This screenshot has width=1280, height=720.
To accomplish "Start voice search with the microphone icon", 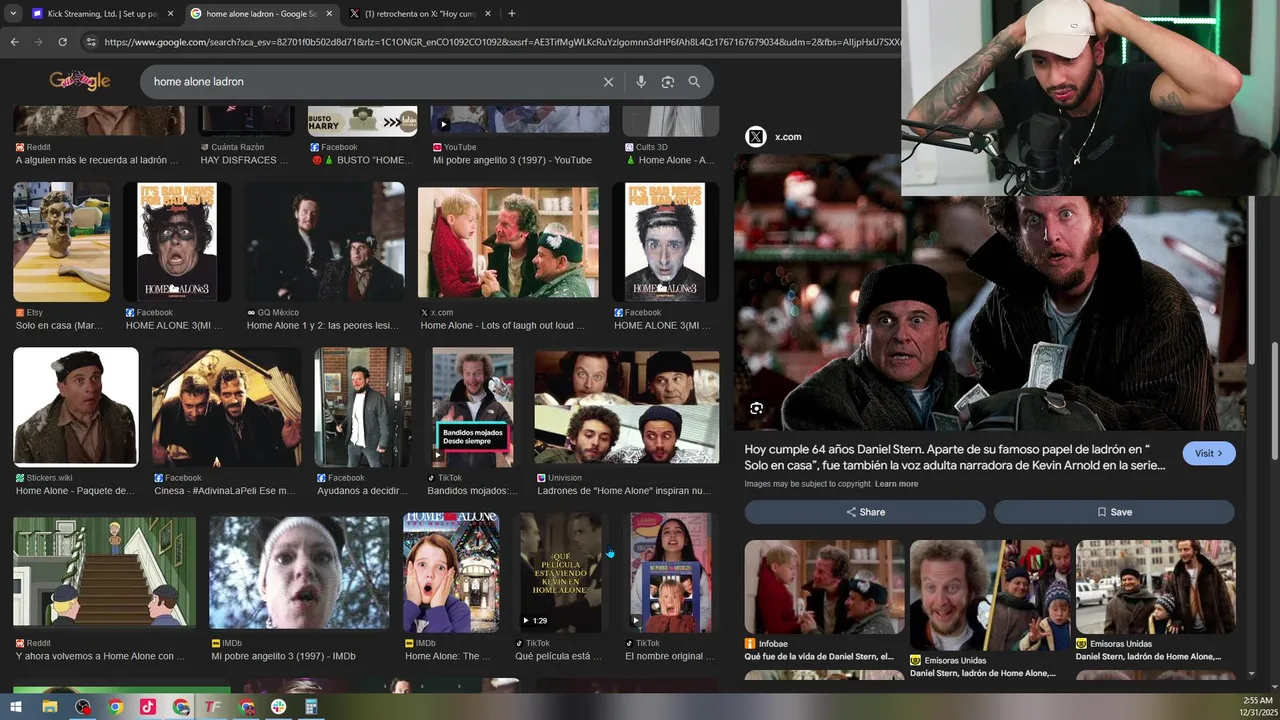I will coord(641,82).
